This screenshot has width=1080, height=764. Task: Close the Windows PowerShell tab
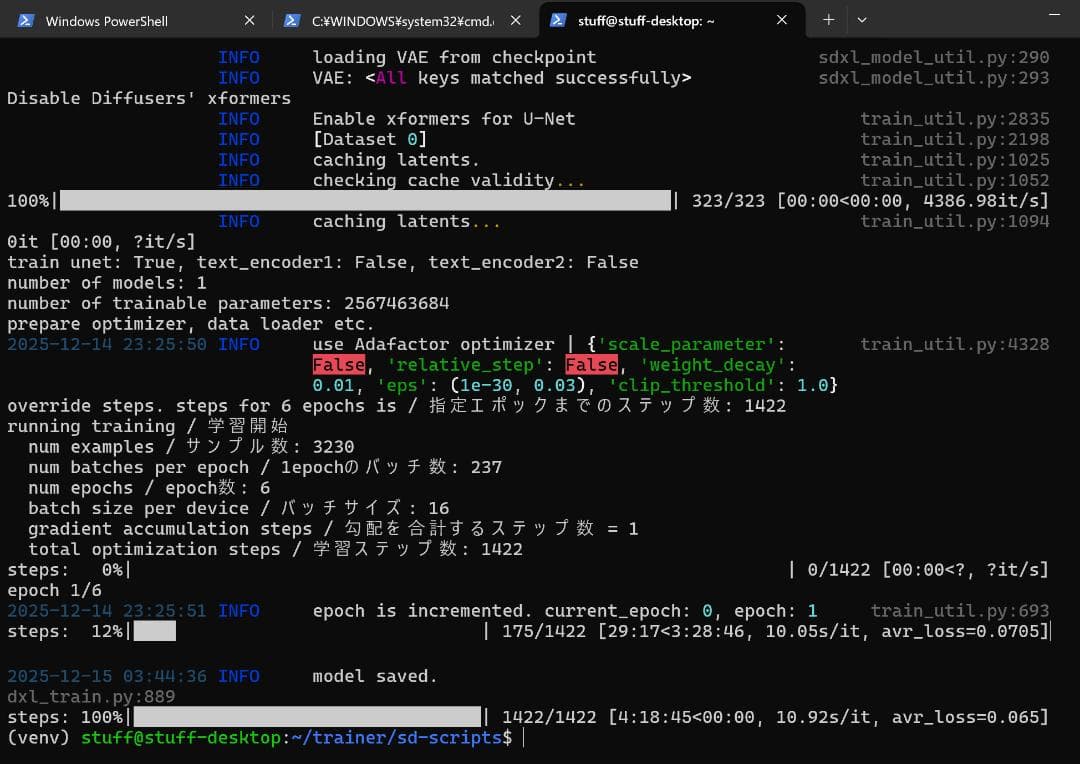(250, 20)
